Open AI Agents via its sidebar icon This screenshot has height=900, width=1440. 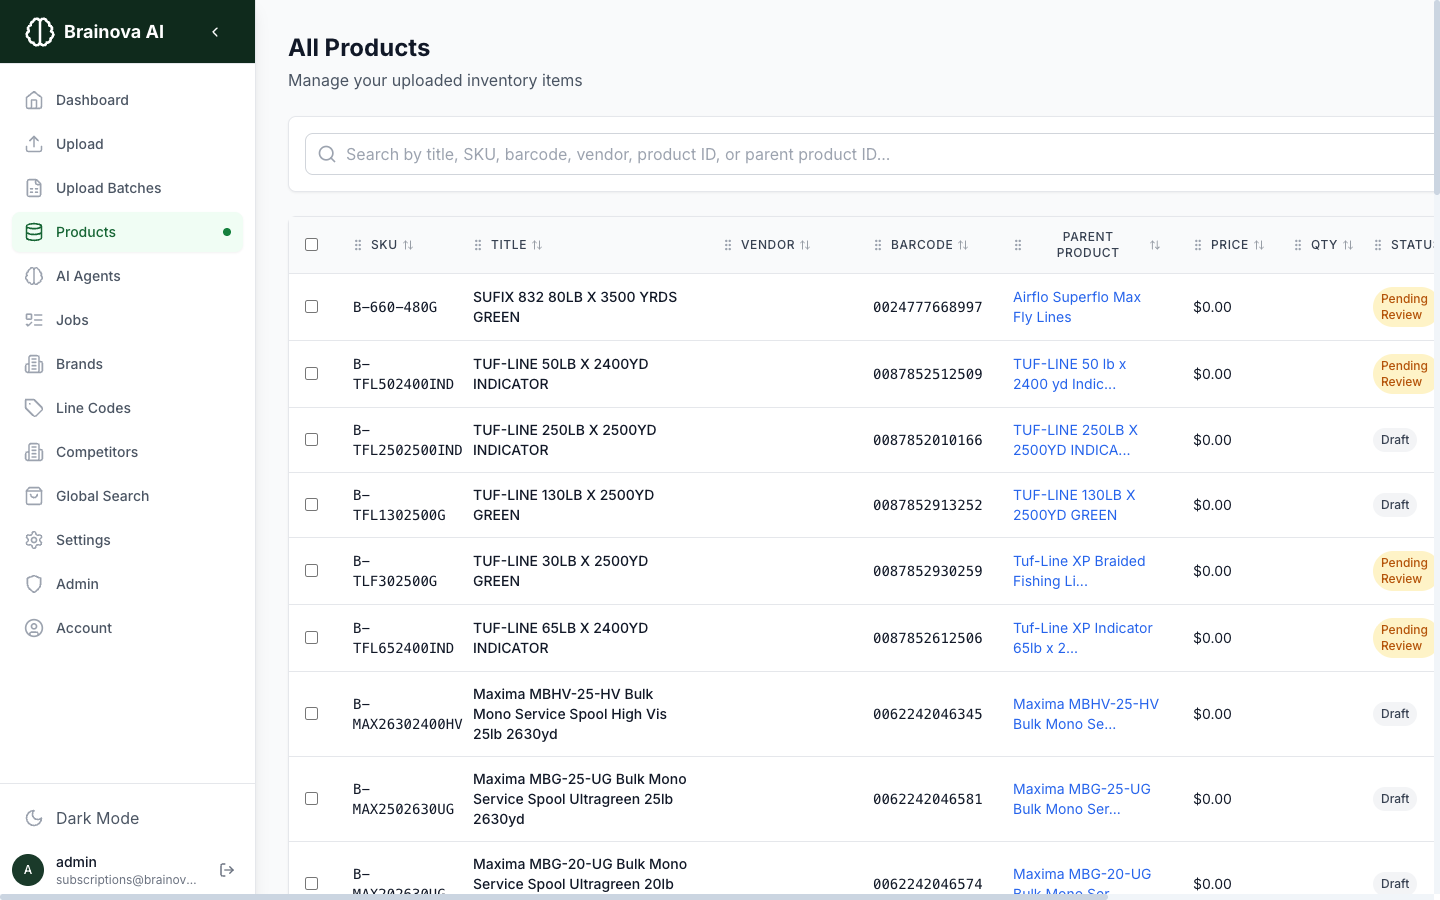pyautogui.click(x=34, y=276)
